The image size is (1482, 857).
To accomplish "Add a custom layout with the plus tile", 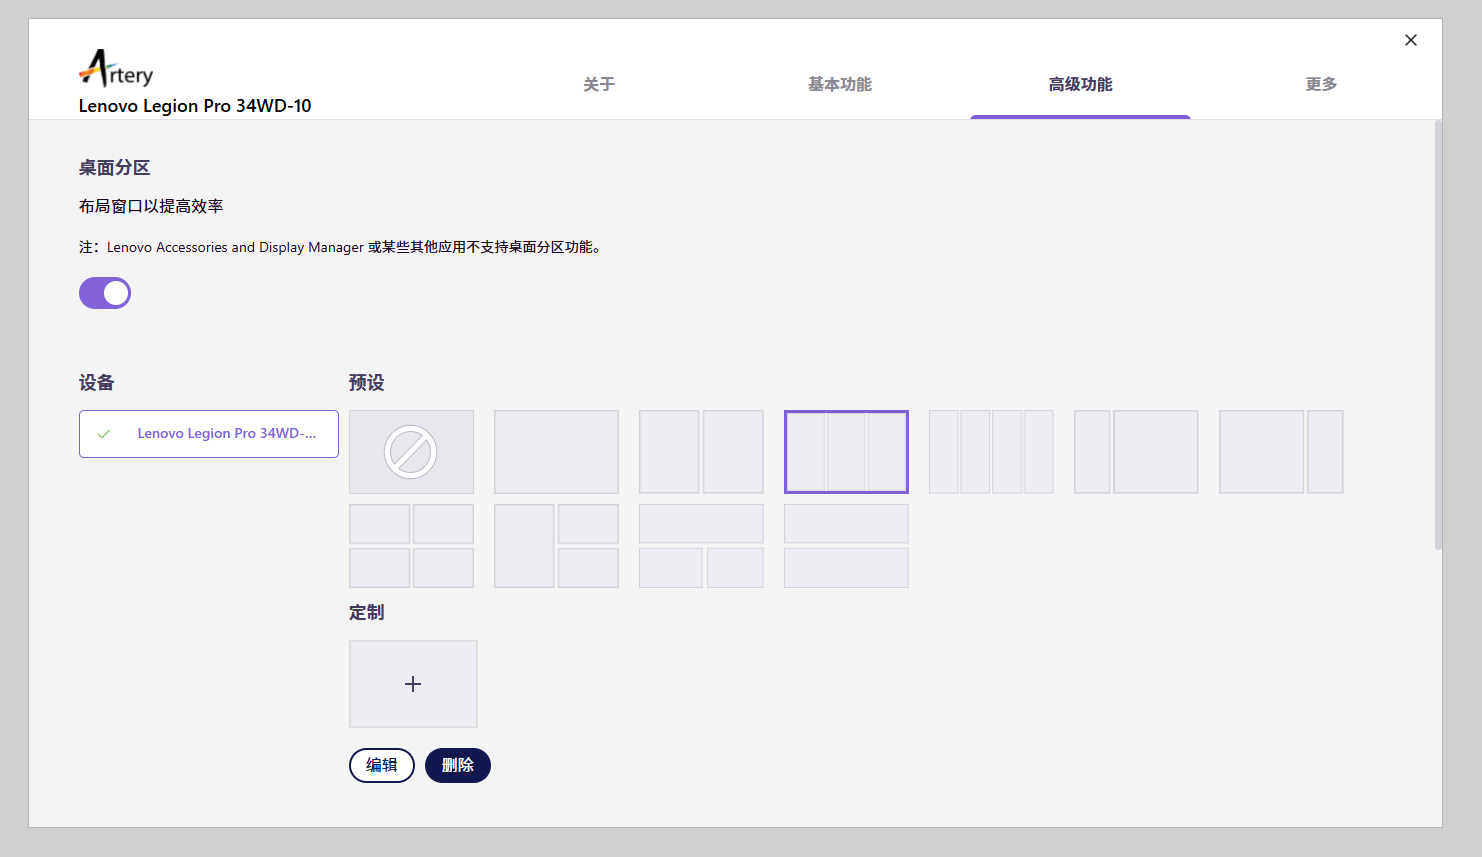I will coord(413,684).
